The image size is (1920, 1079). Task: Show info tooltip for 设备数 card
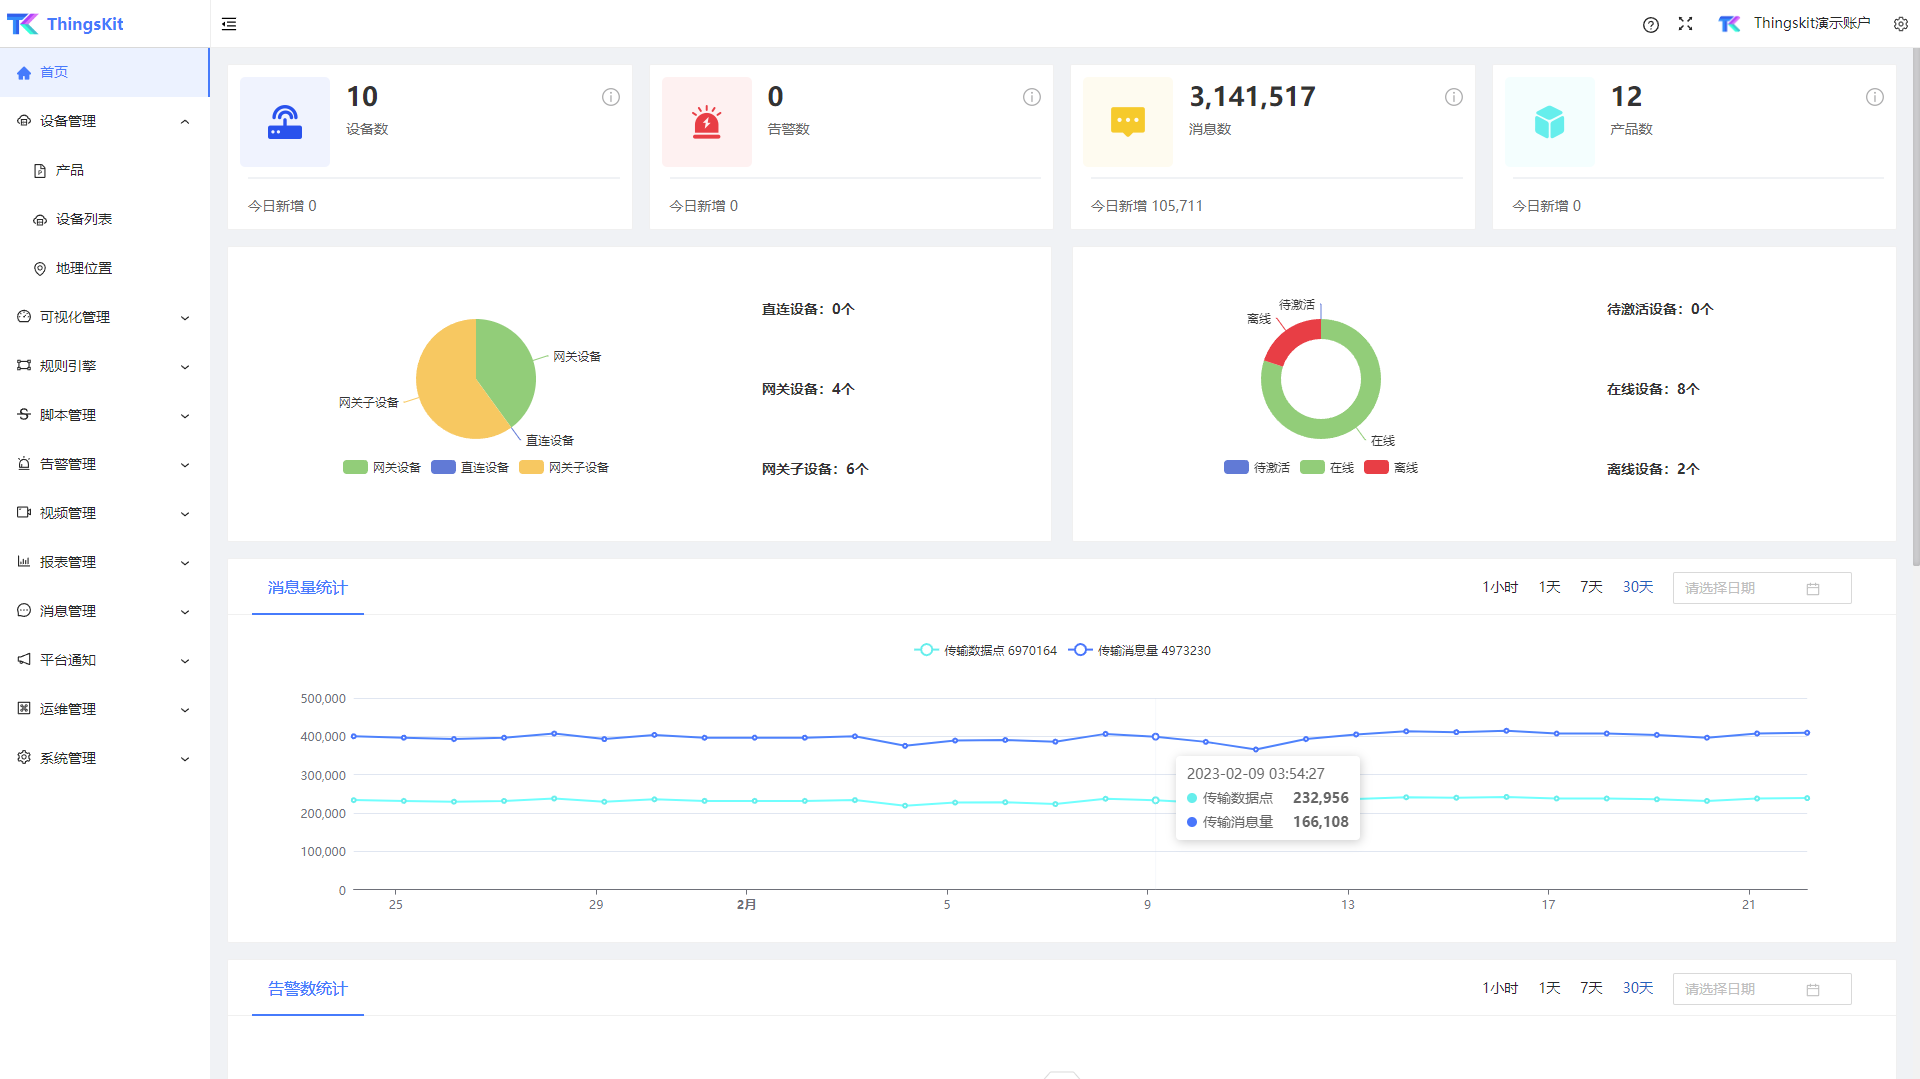pos(611,97)
